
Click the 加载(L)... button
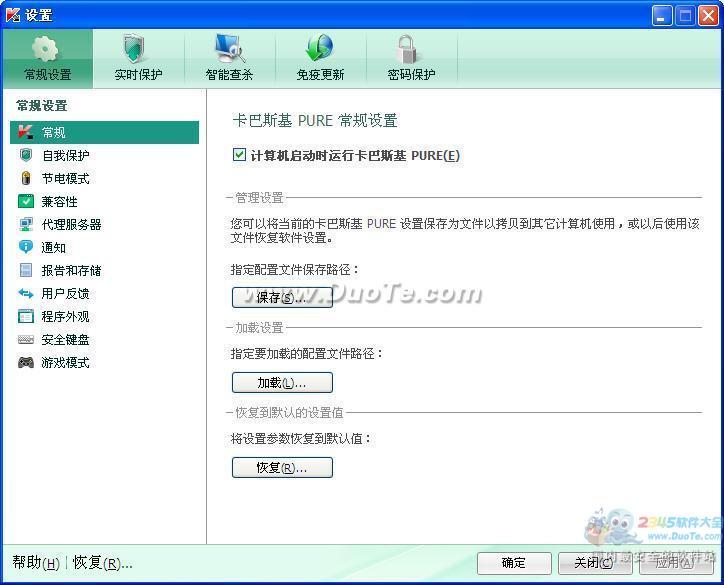tap(282, 382)
